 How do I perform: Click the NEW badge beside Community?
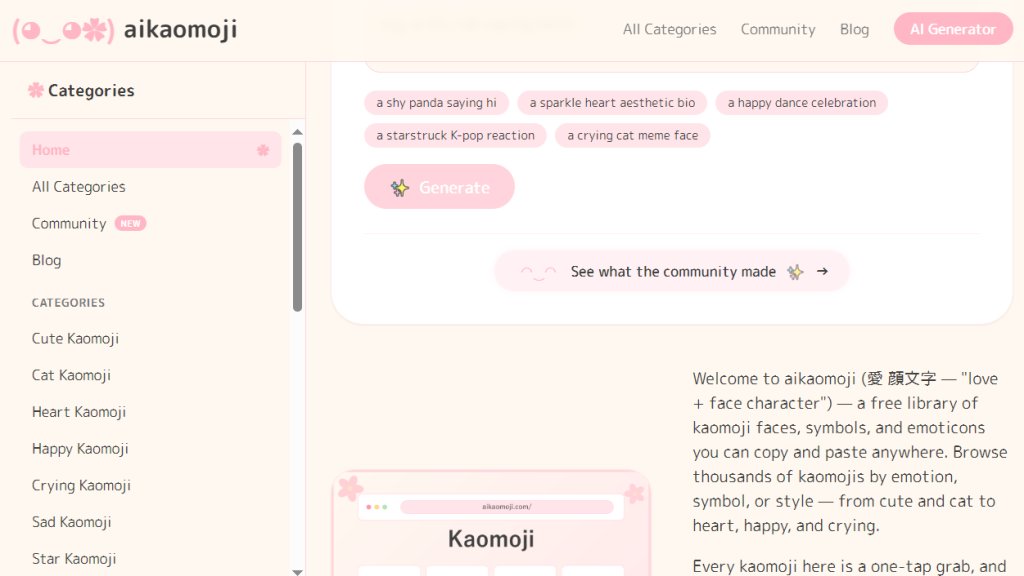tap(130, 223)
